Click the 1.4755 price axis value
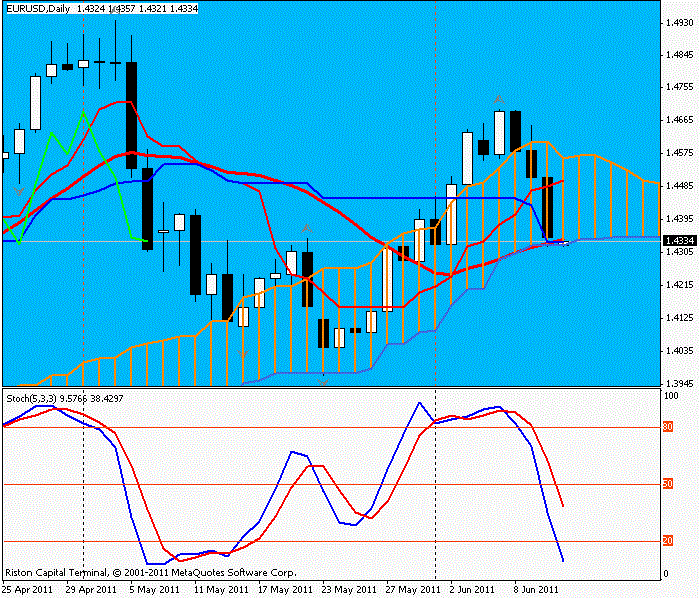The image size is (700, 598). pos(679,87)
